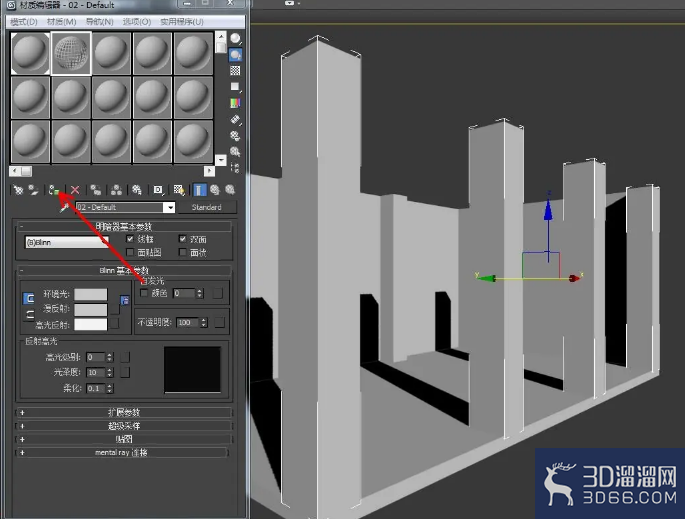Open the Sample Type sphere flyout
This screenshot has width=685, height=519.
[x=235, y=39]
